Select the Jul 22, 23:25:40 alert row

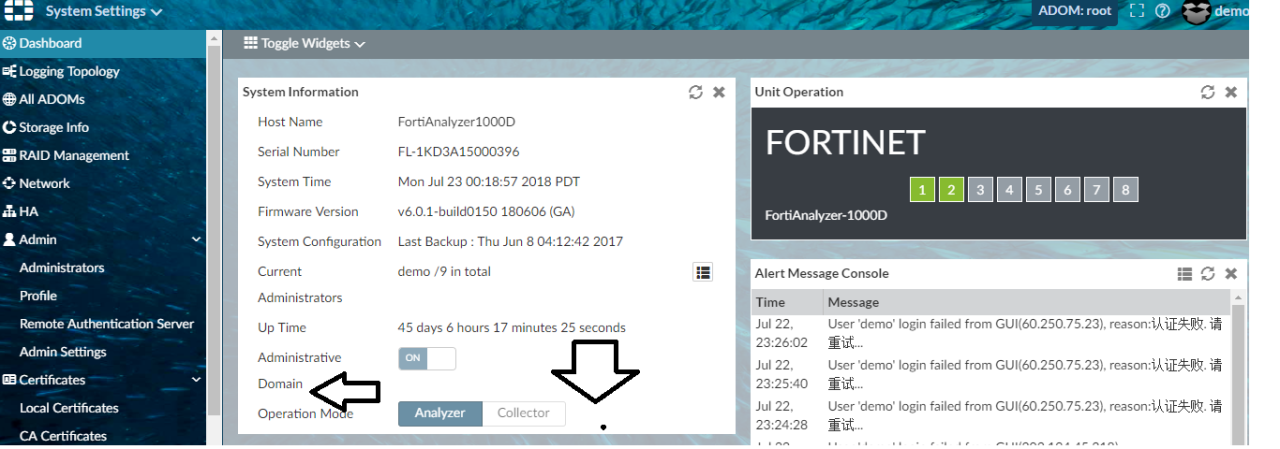[991, 375]
